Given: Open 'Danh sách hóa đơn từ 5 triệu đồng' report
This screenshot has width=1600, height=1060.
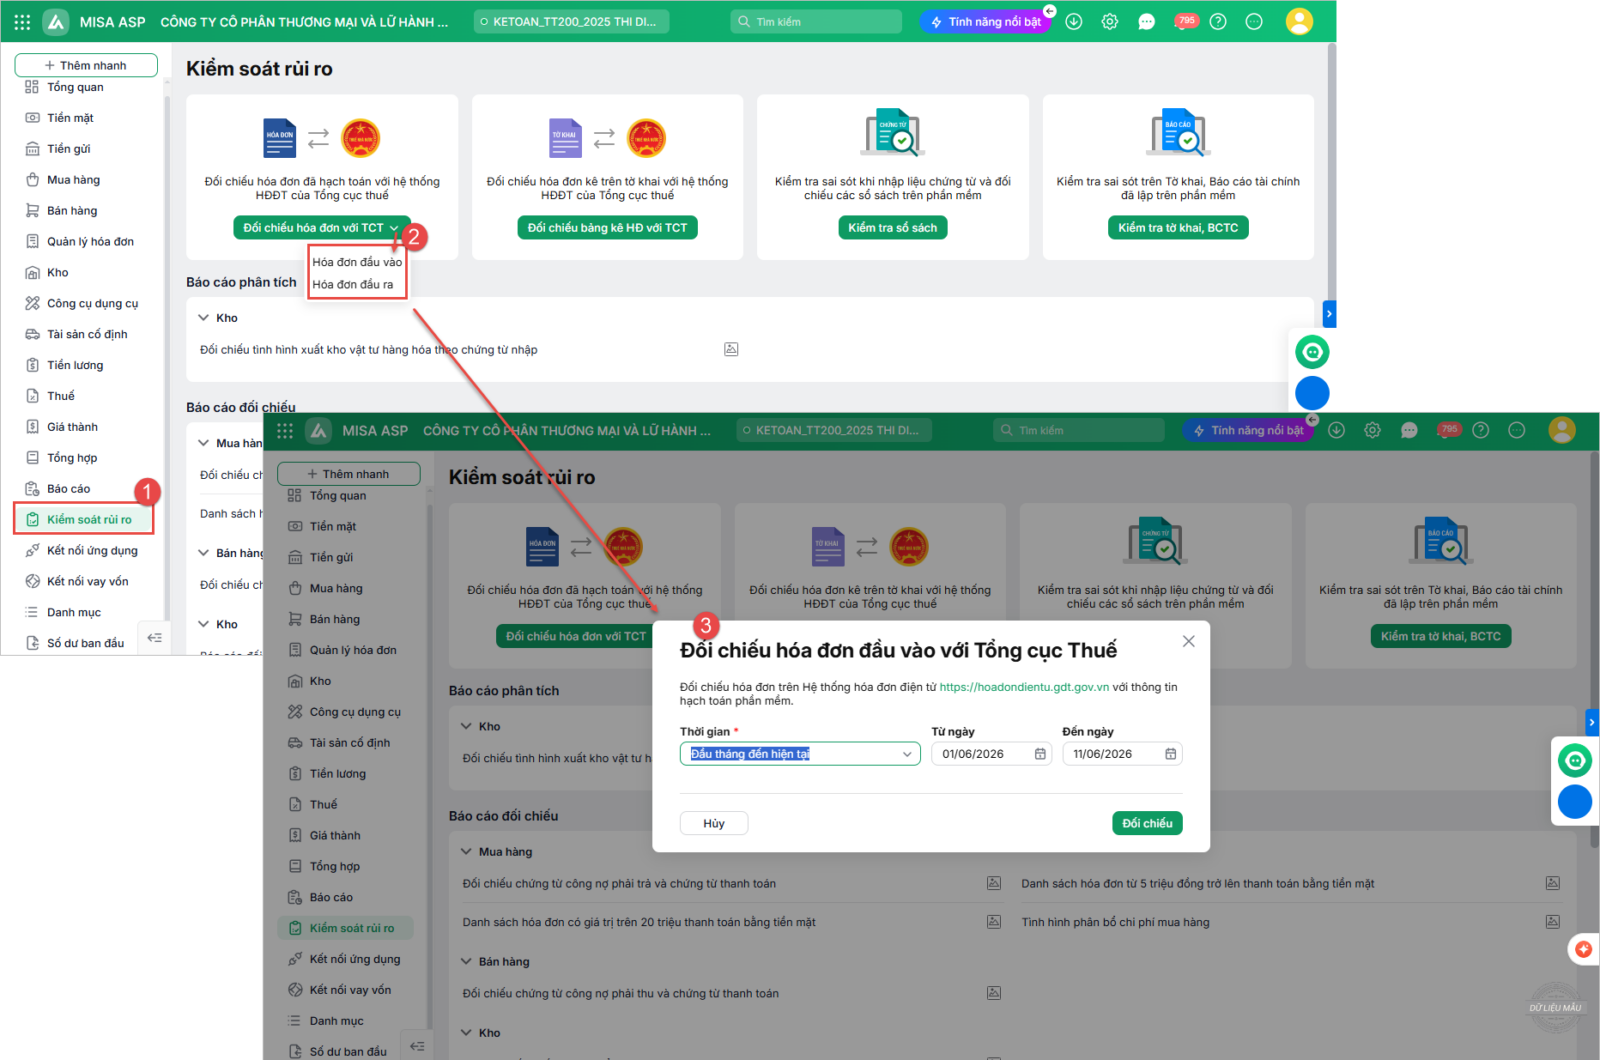Looking at the screenshot, I should click(x=1198, y=883).
